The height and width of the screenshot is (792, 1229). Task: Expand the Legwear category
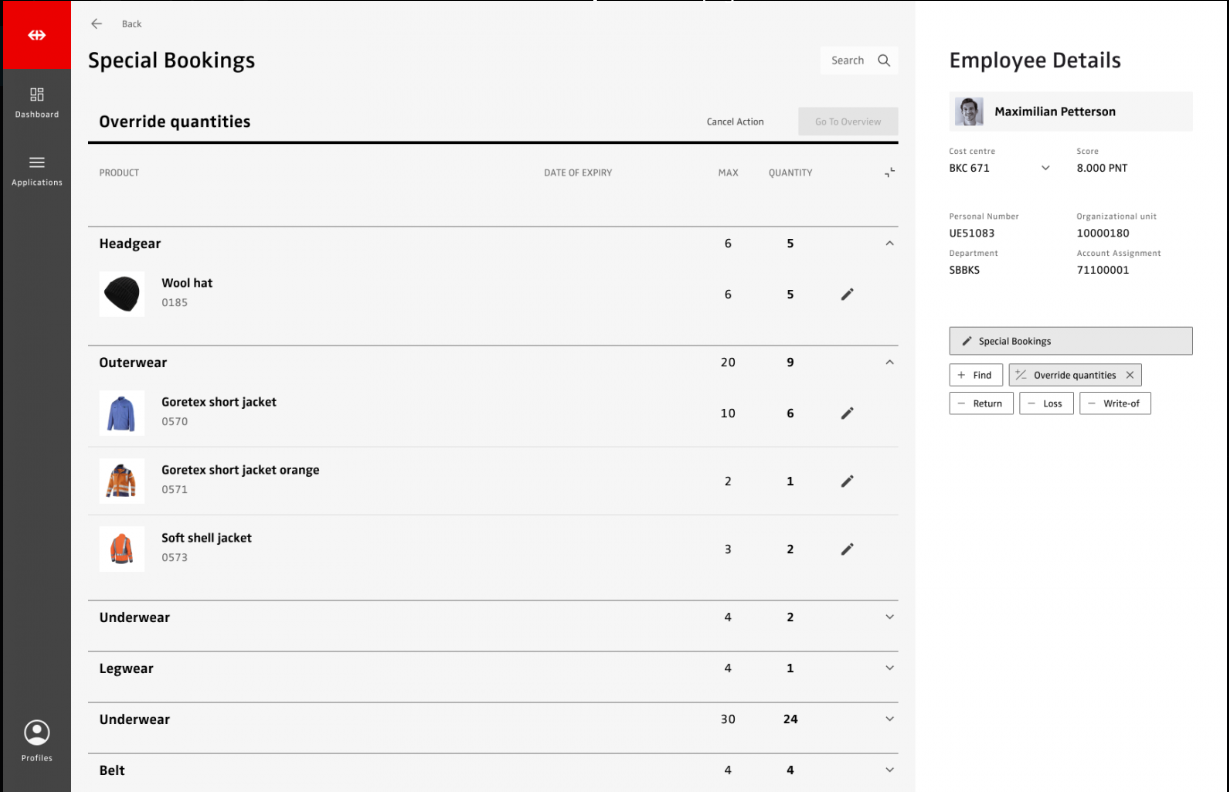tap(889, 668)
